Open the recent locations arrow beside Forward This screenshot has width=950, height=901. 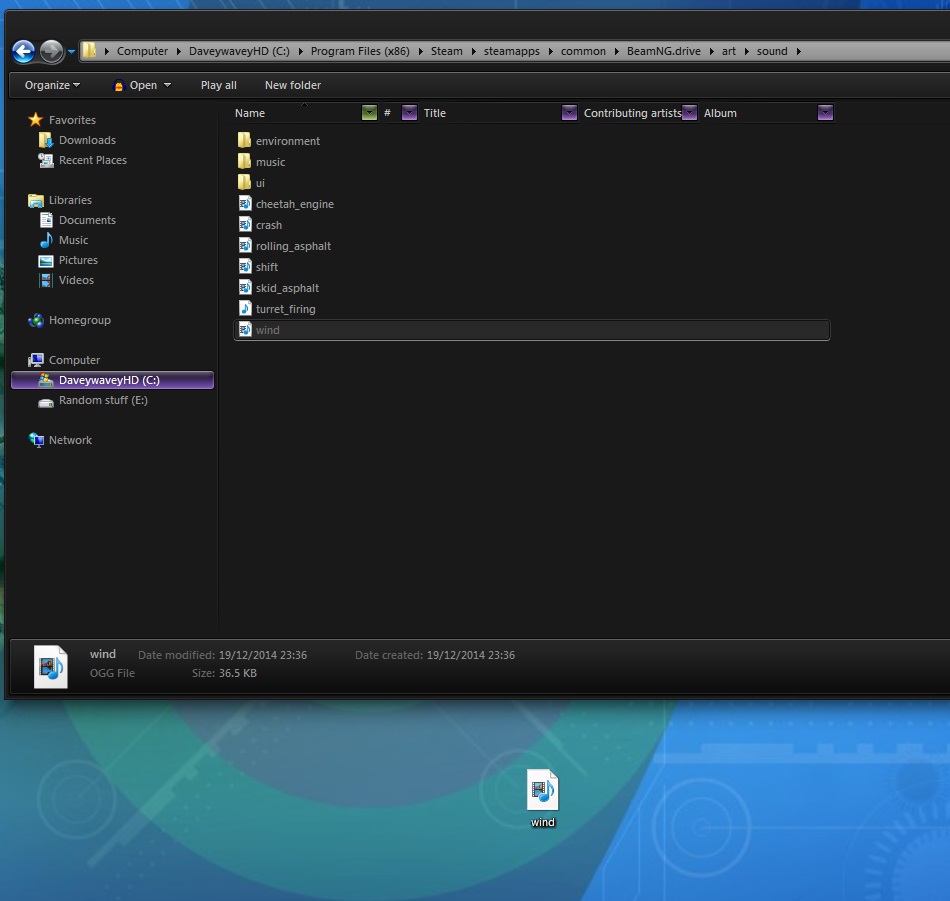[71, 52]
